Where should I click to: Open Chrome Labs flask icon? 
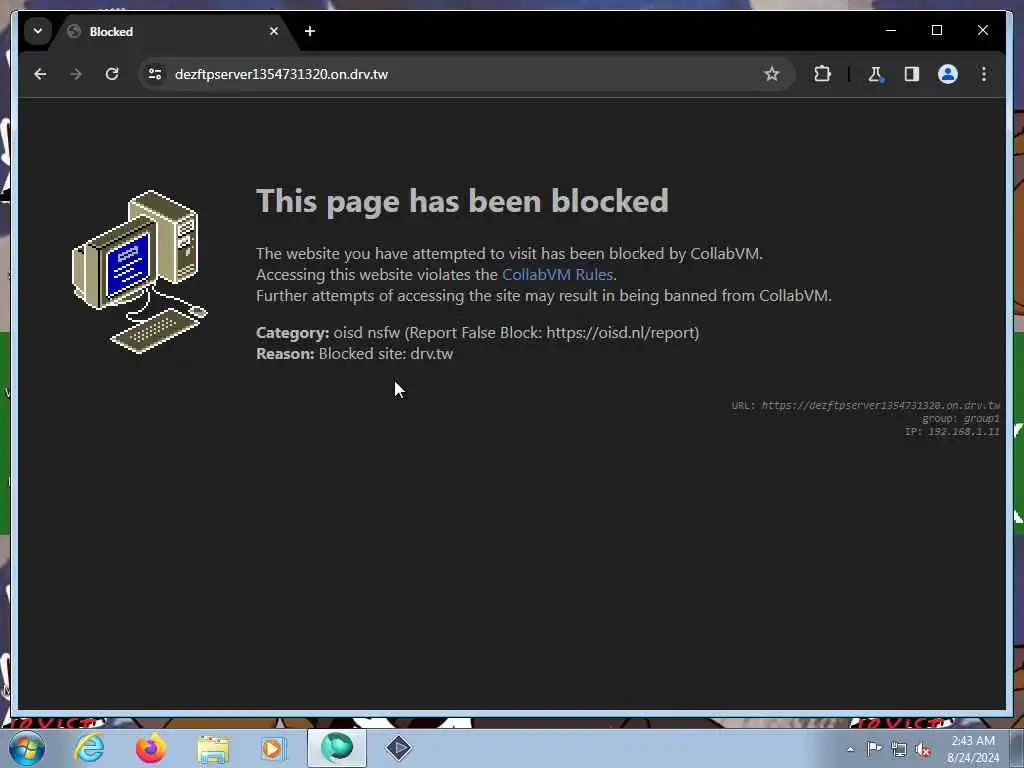tap(875, 74)
